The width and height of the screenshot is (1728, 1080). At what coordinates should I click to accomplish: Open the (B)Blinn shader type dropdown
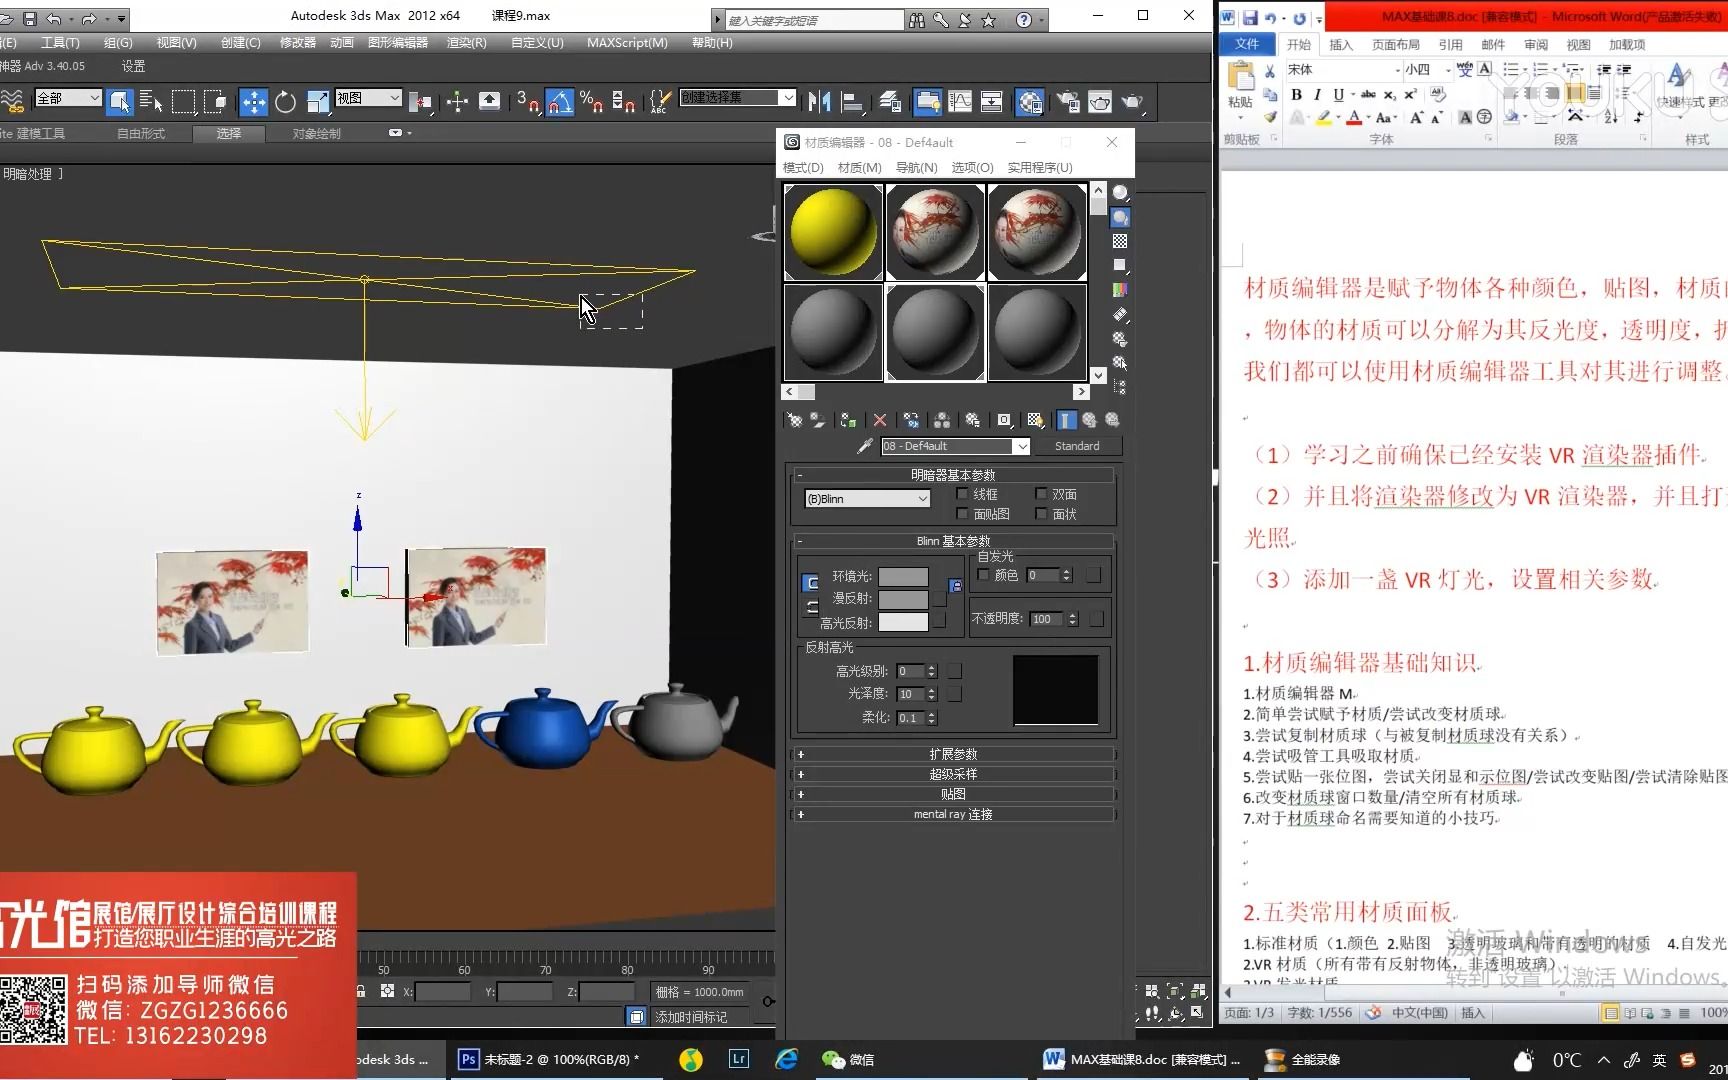click(867, 499)
